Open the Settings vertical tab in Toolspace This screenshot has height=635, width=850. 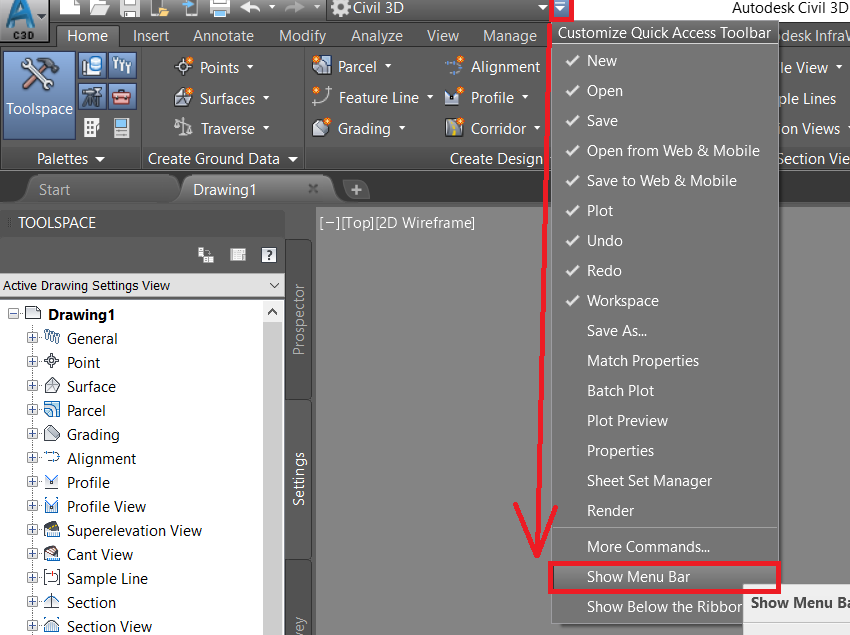coord(298,479)
